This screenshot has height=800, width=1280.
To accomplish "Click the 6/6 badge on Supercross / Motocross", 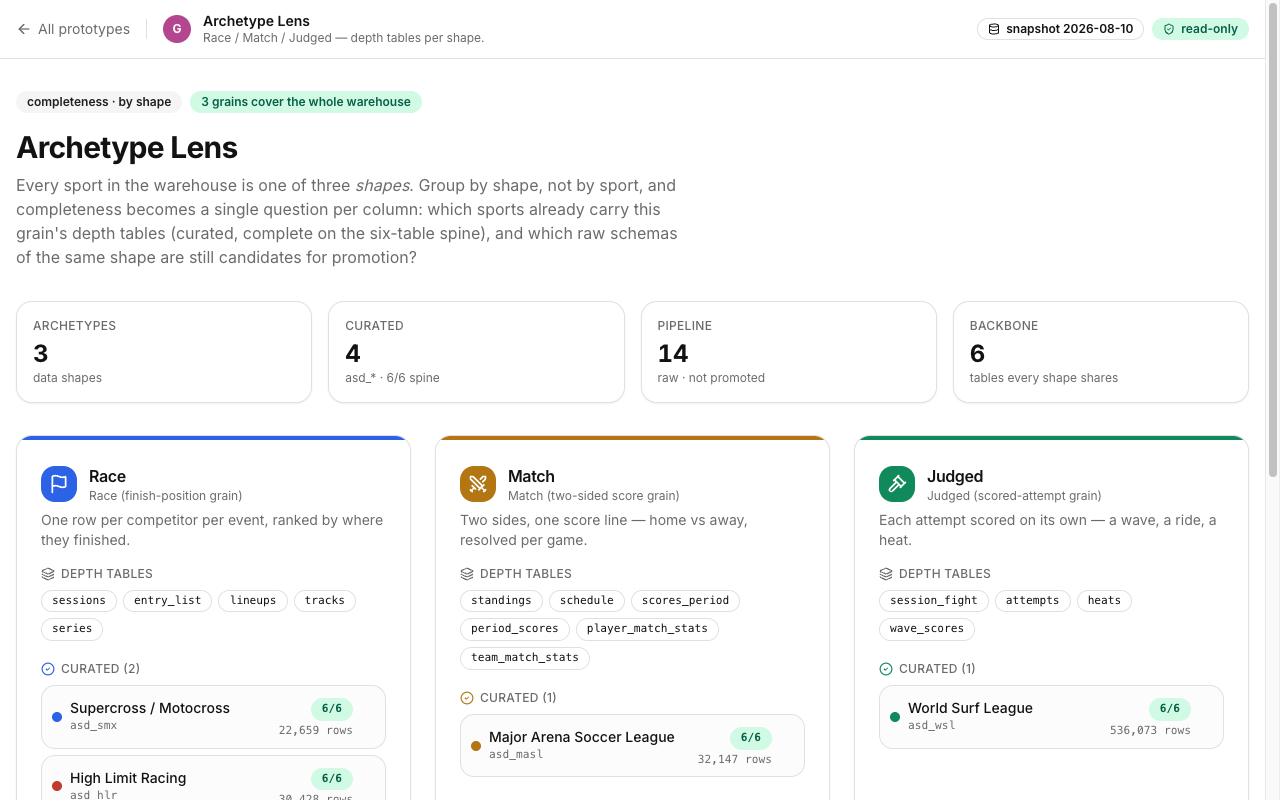I will pos(332,709).
